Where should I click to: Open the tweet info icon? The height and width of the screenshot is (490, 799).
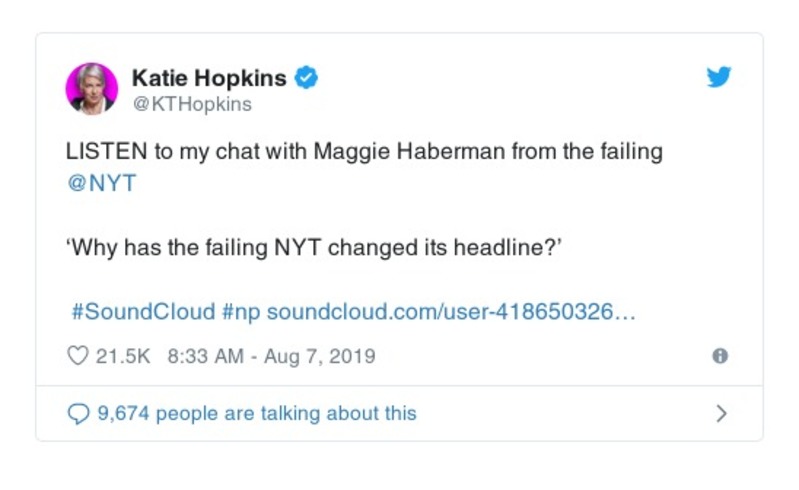tap(719, 356)
